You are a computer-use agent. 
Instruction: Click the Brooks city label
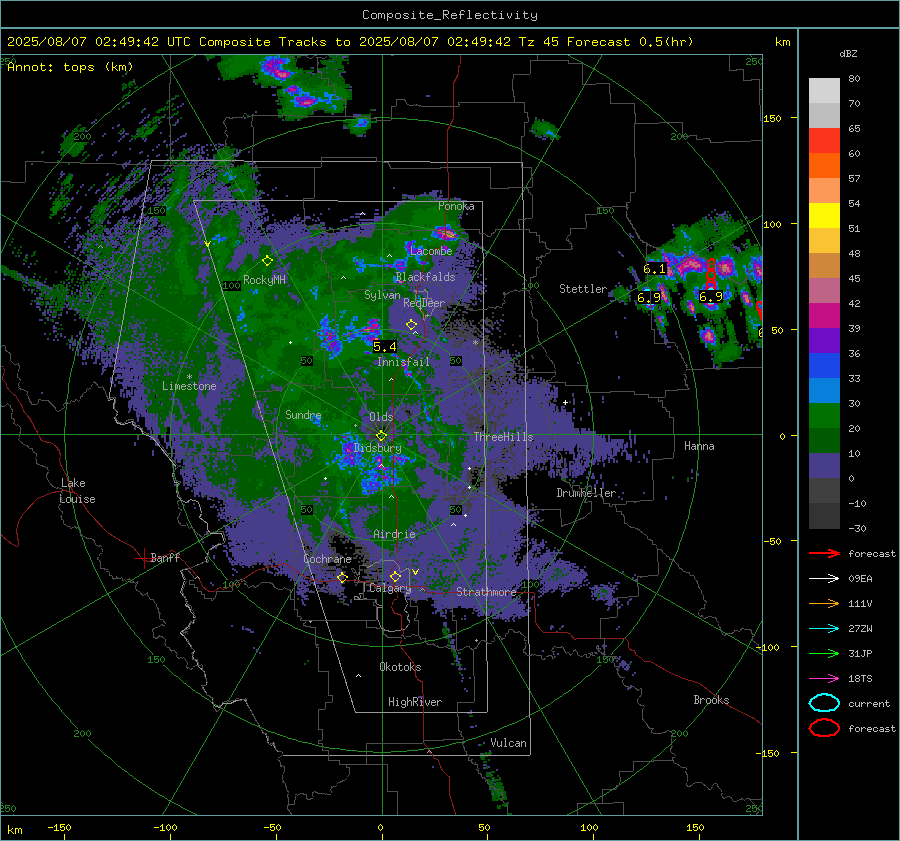(711, 700)
